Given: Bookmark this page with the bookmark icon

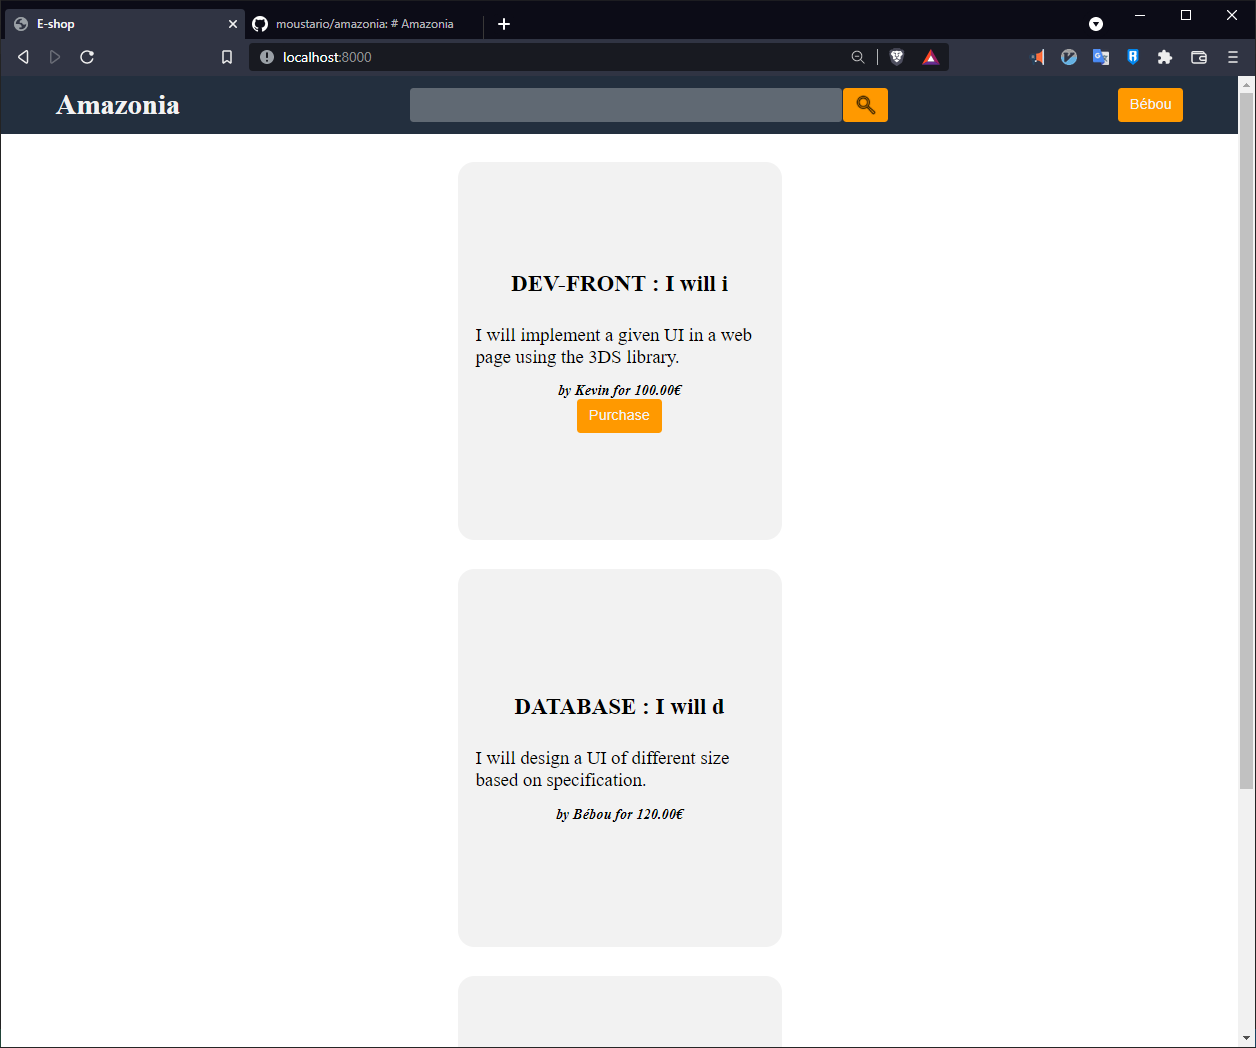Looking at the screenshot, I should pos(227,57).
